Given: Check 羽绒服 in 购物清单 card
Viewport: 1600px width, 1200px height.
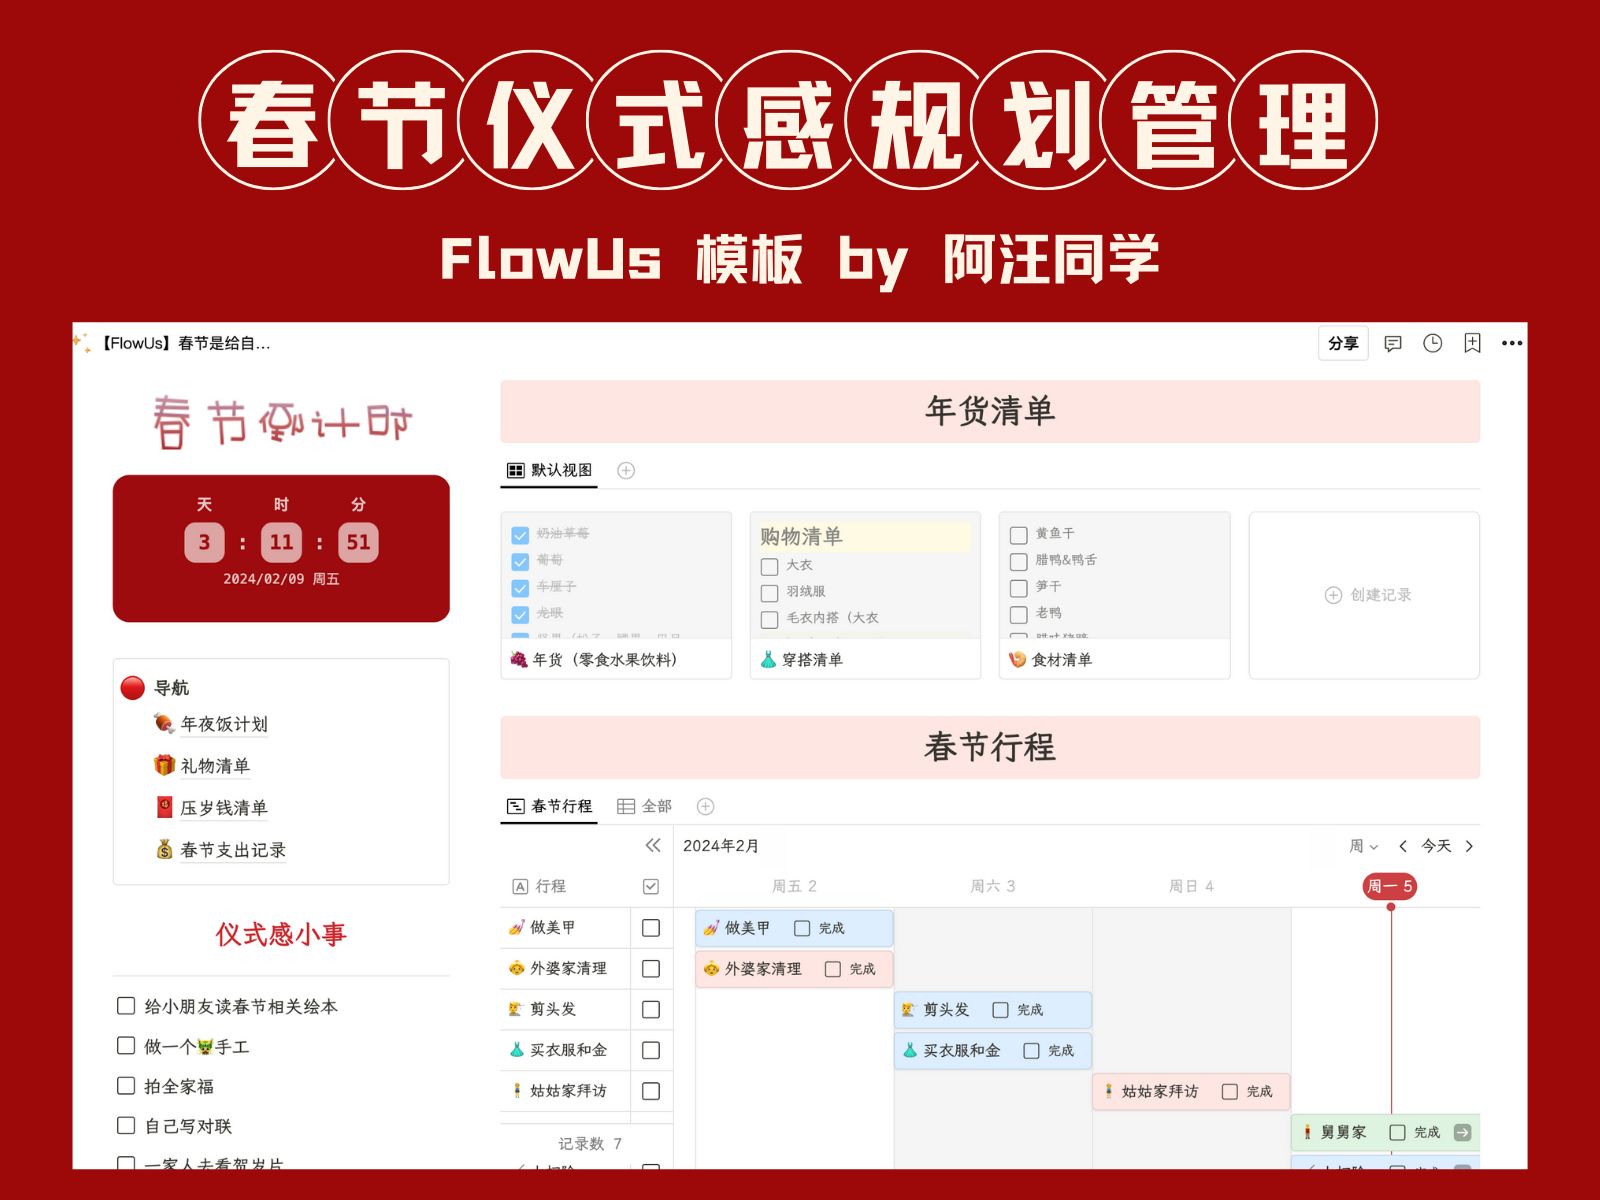Looking at the screenshot, I should 769,593.
